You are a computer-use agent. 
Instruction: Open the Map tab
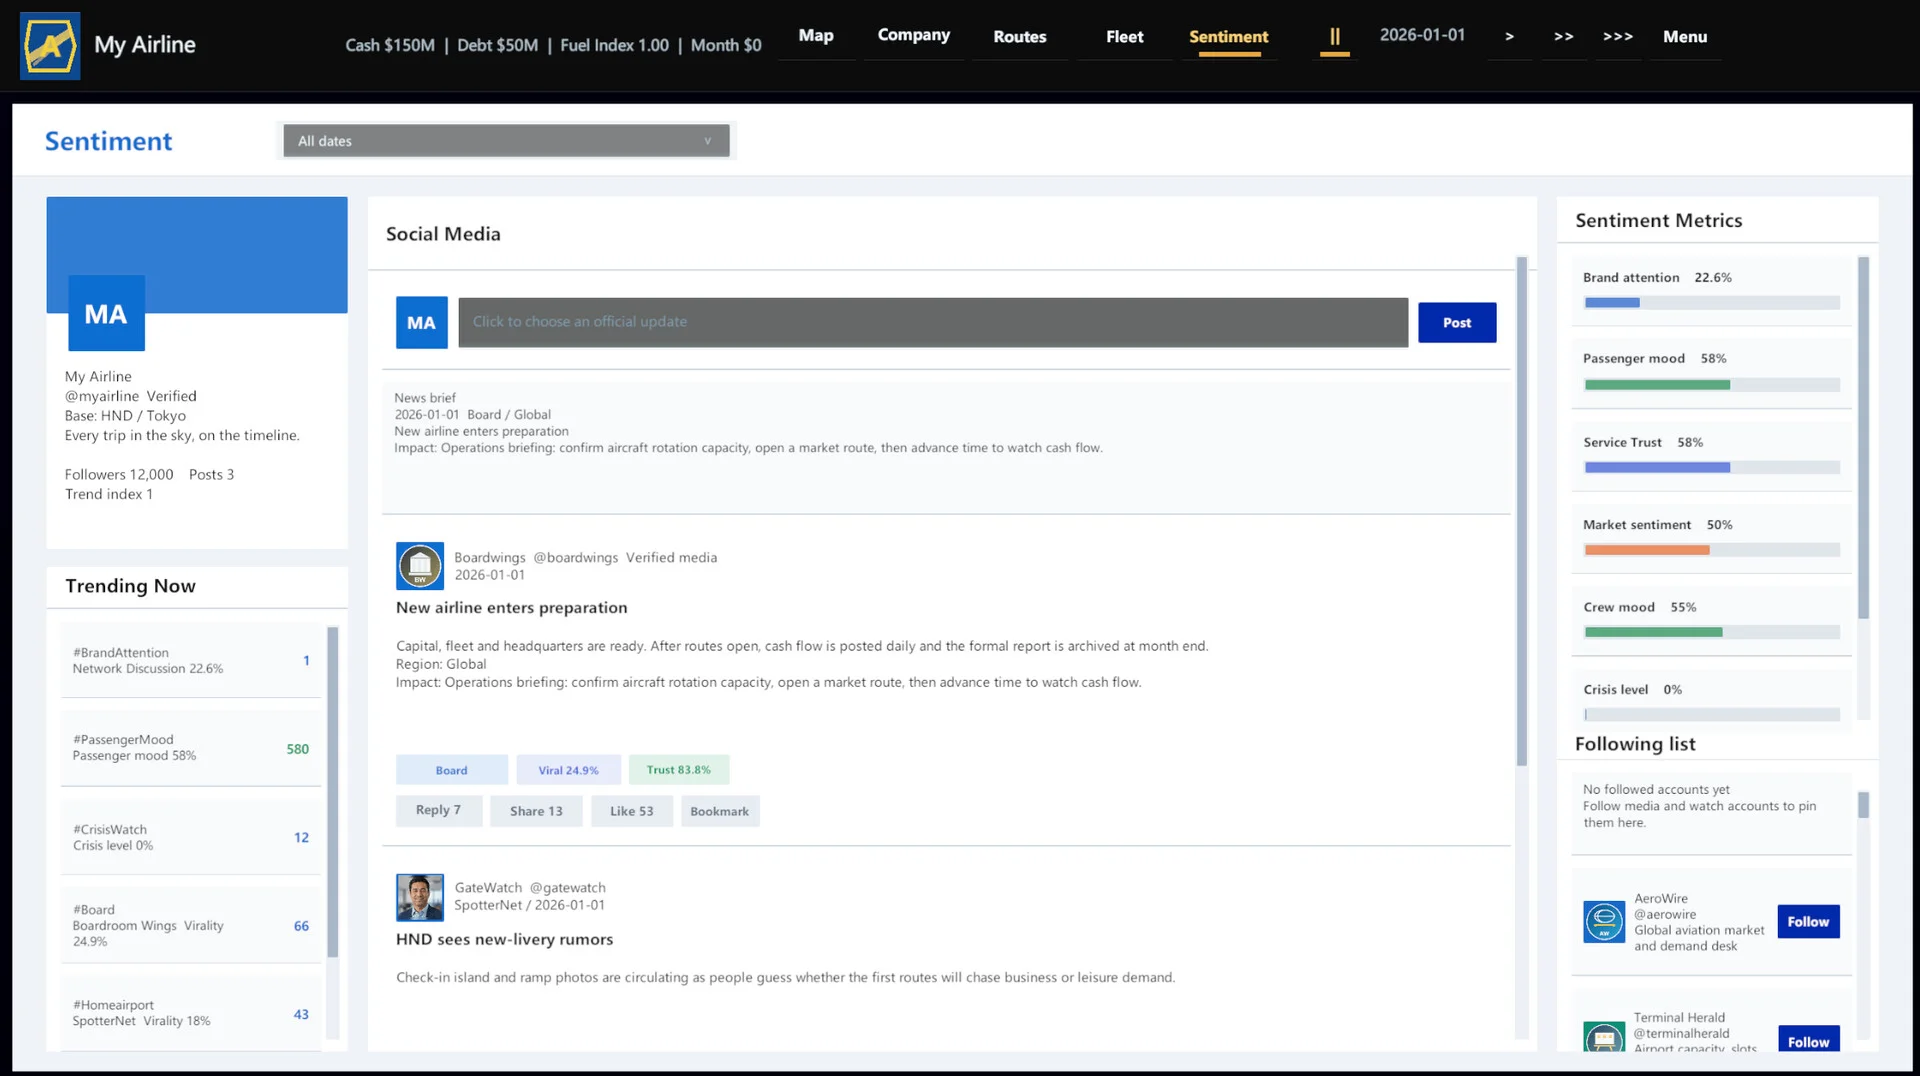816,36
